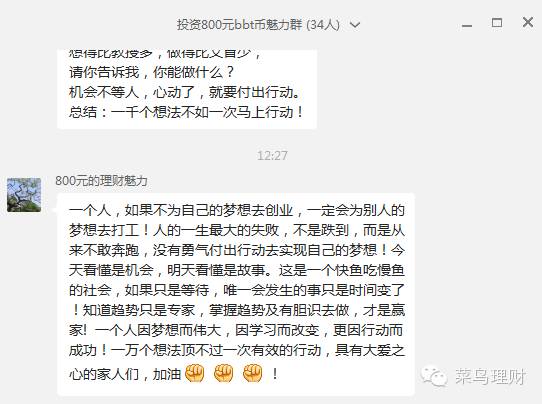This screenshot has width=542, height=404.
Task: Click the WeChat logo in watermark
Action: click(434, 376)
